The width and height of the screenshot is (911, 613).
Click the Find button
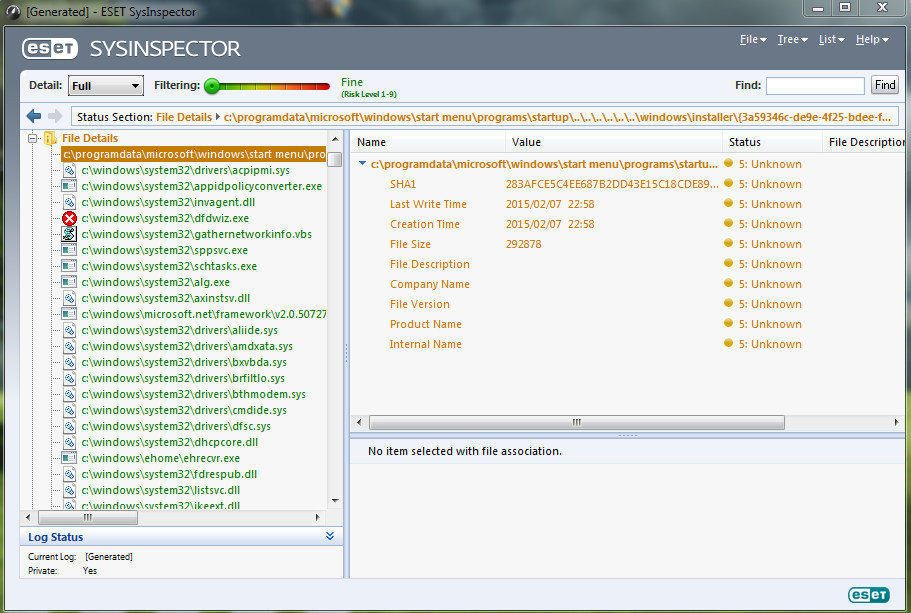884,86
